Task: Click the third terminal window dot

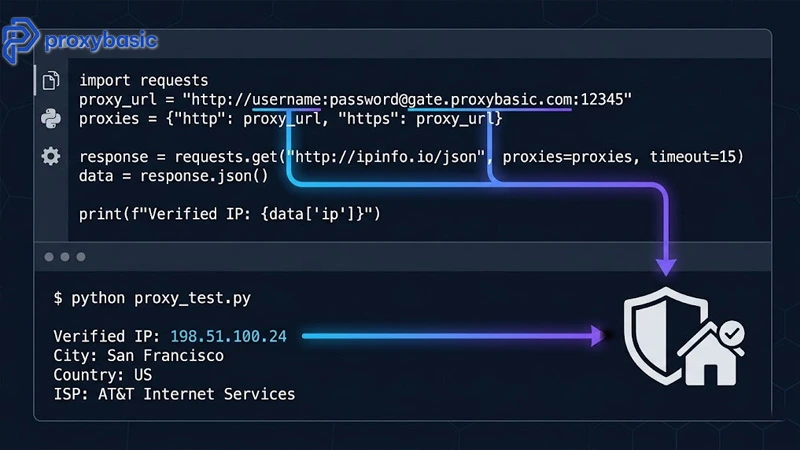Action: (x=81, y=257)
